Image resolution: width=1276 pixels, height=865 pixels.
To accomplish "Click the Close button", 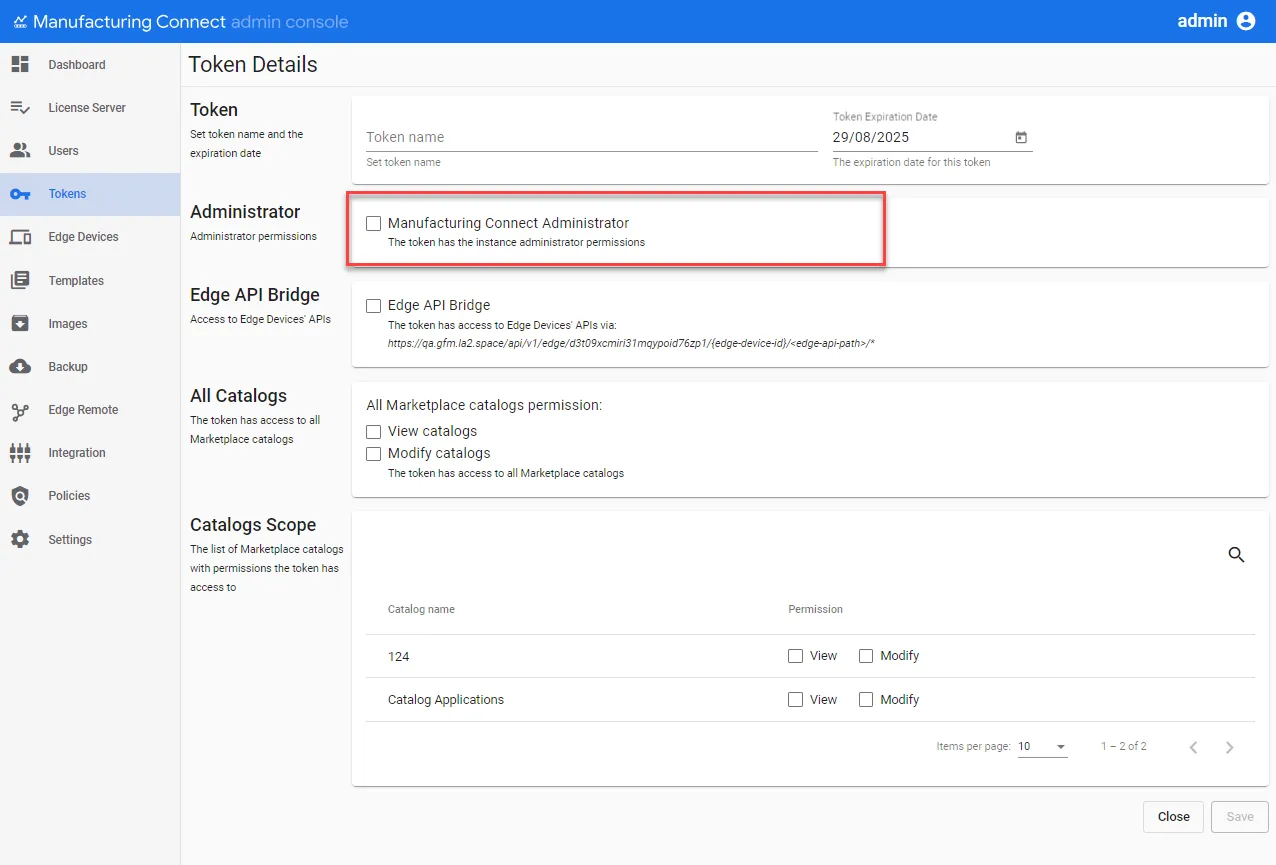I will (1173, 817).
